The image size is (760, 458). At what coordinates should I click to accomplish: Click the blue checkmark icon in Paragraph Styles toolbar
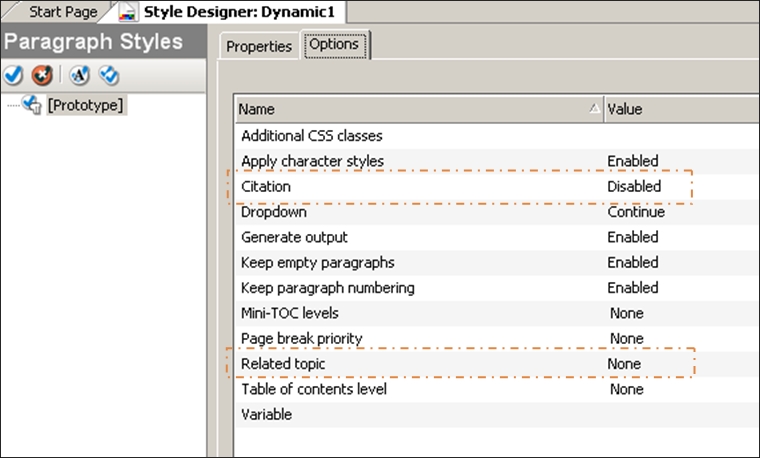[x=14, y=75]
